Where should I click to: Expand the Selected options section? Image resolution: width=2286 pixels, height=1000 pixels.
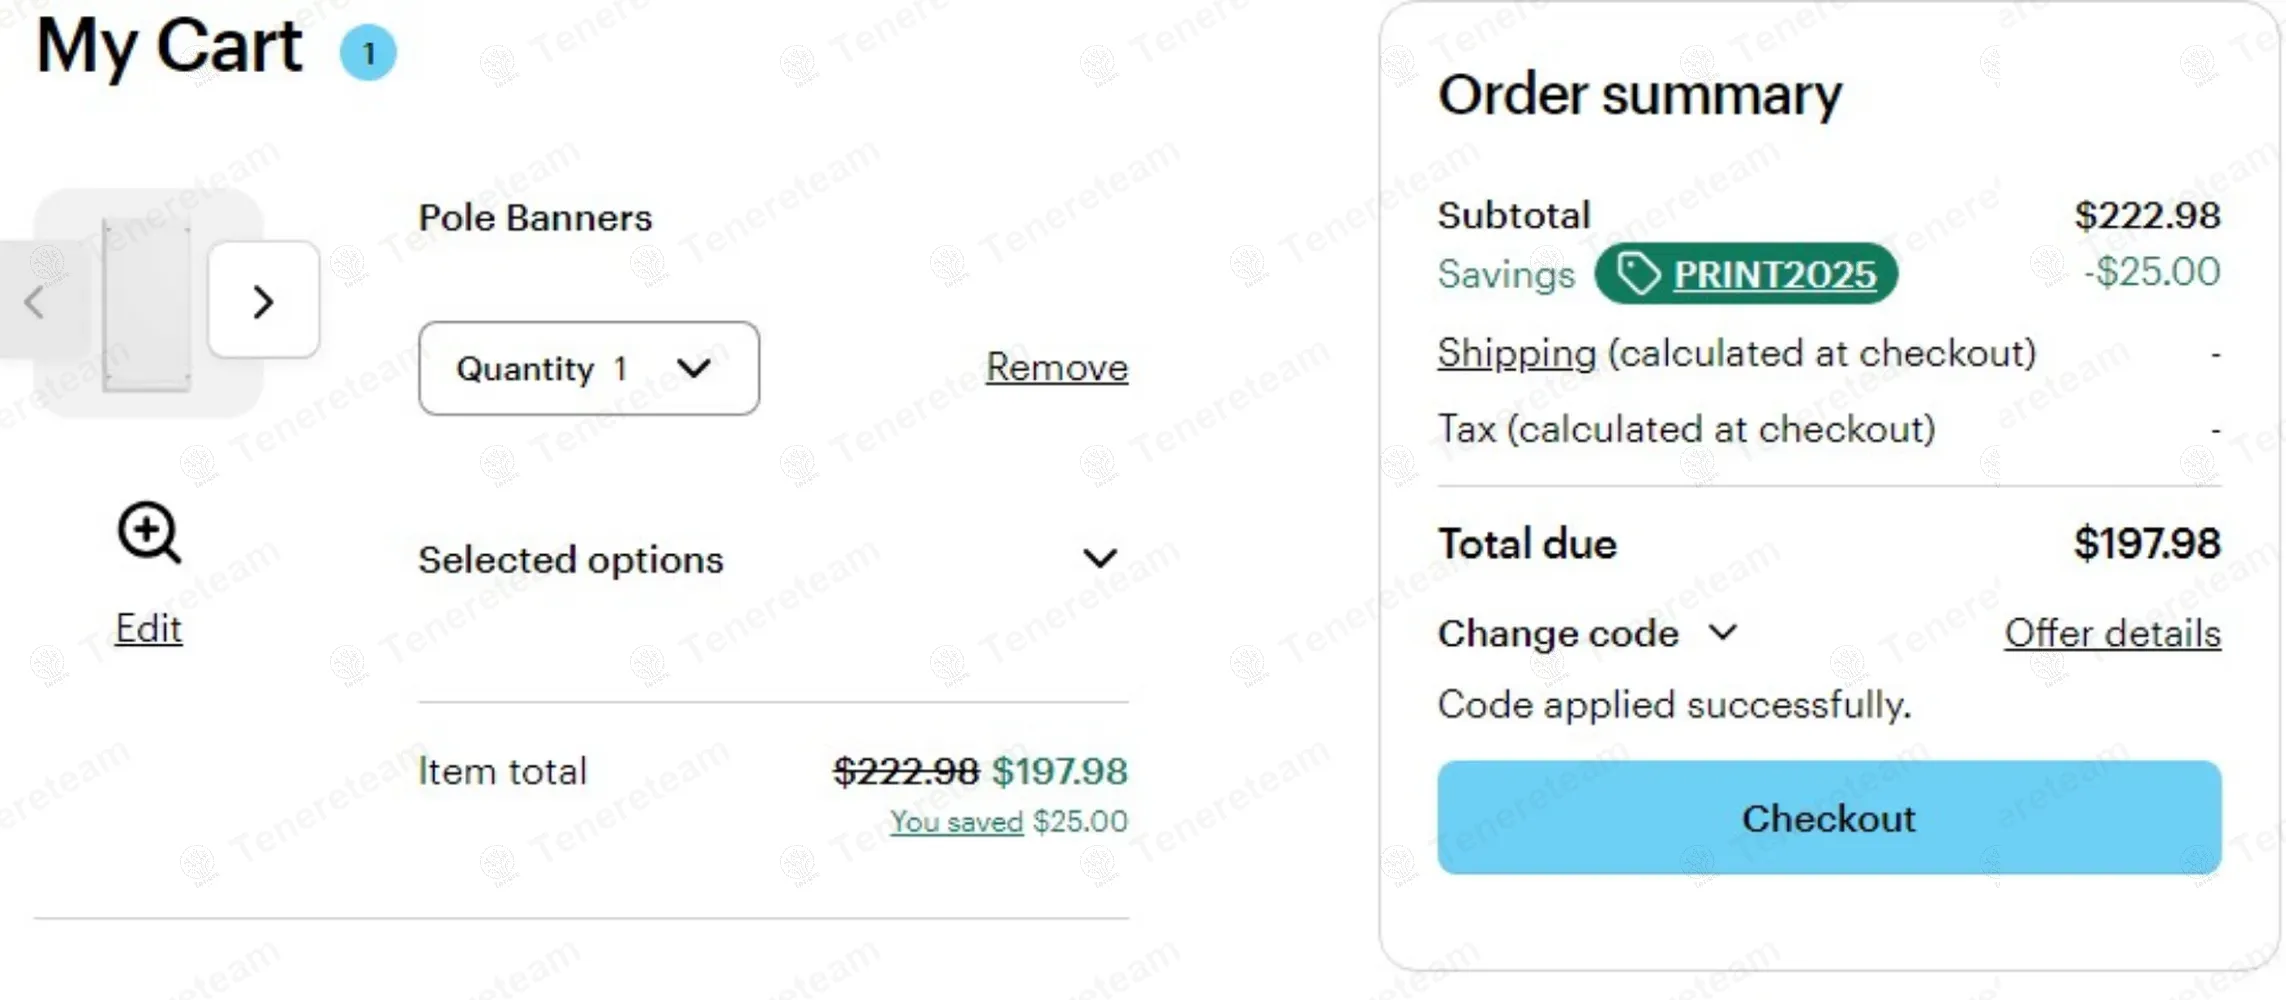(1099, 558)
